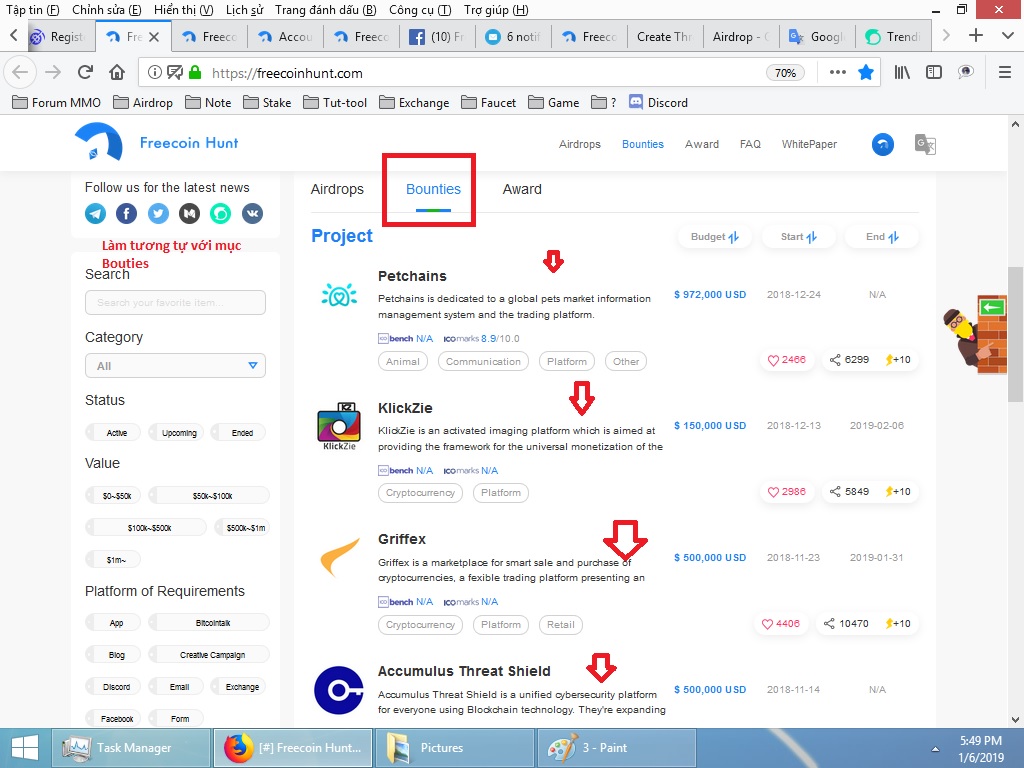Open the FAQ navigation link
Screen dimensions: 1024x768
click(750, 144)
